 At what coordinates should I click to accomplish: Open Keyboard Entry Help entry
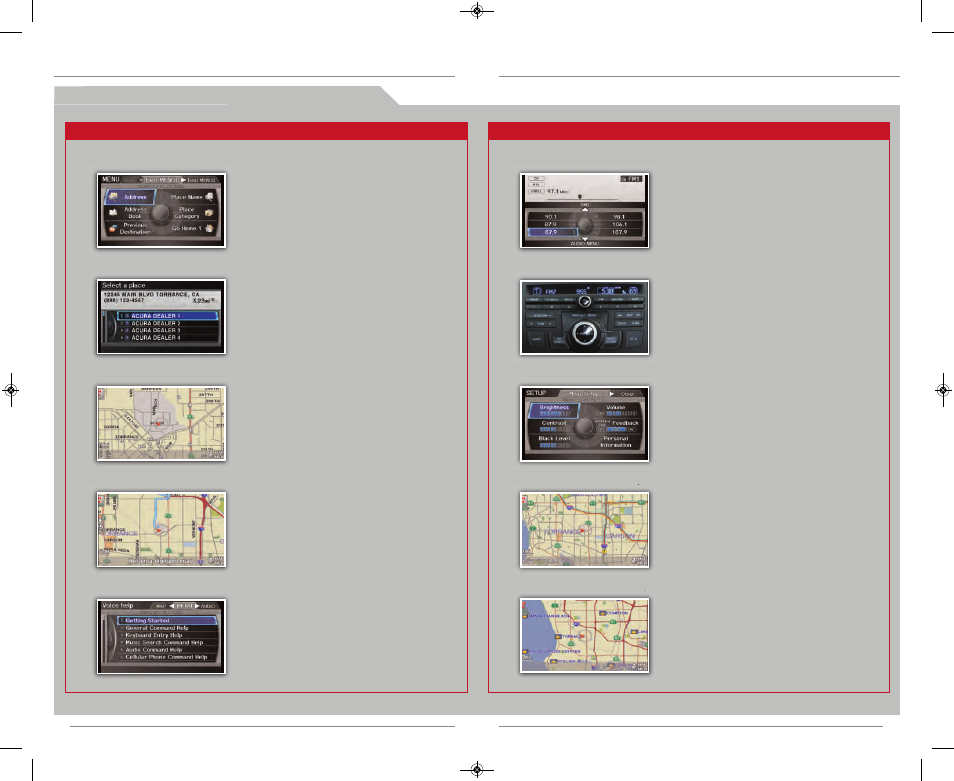(x=167, y=635)
